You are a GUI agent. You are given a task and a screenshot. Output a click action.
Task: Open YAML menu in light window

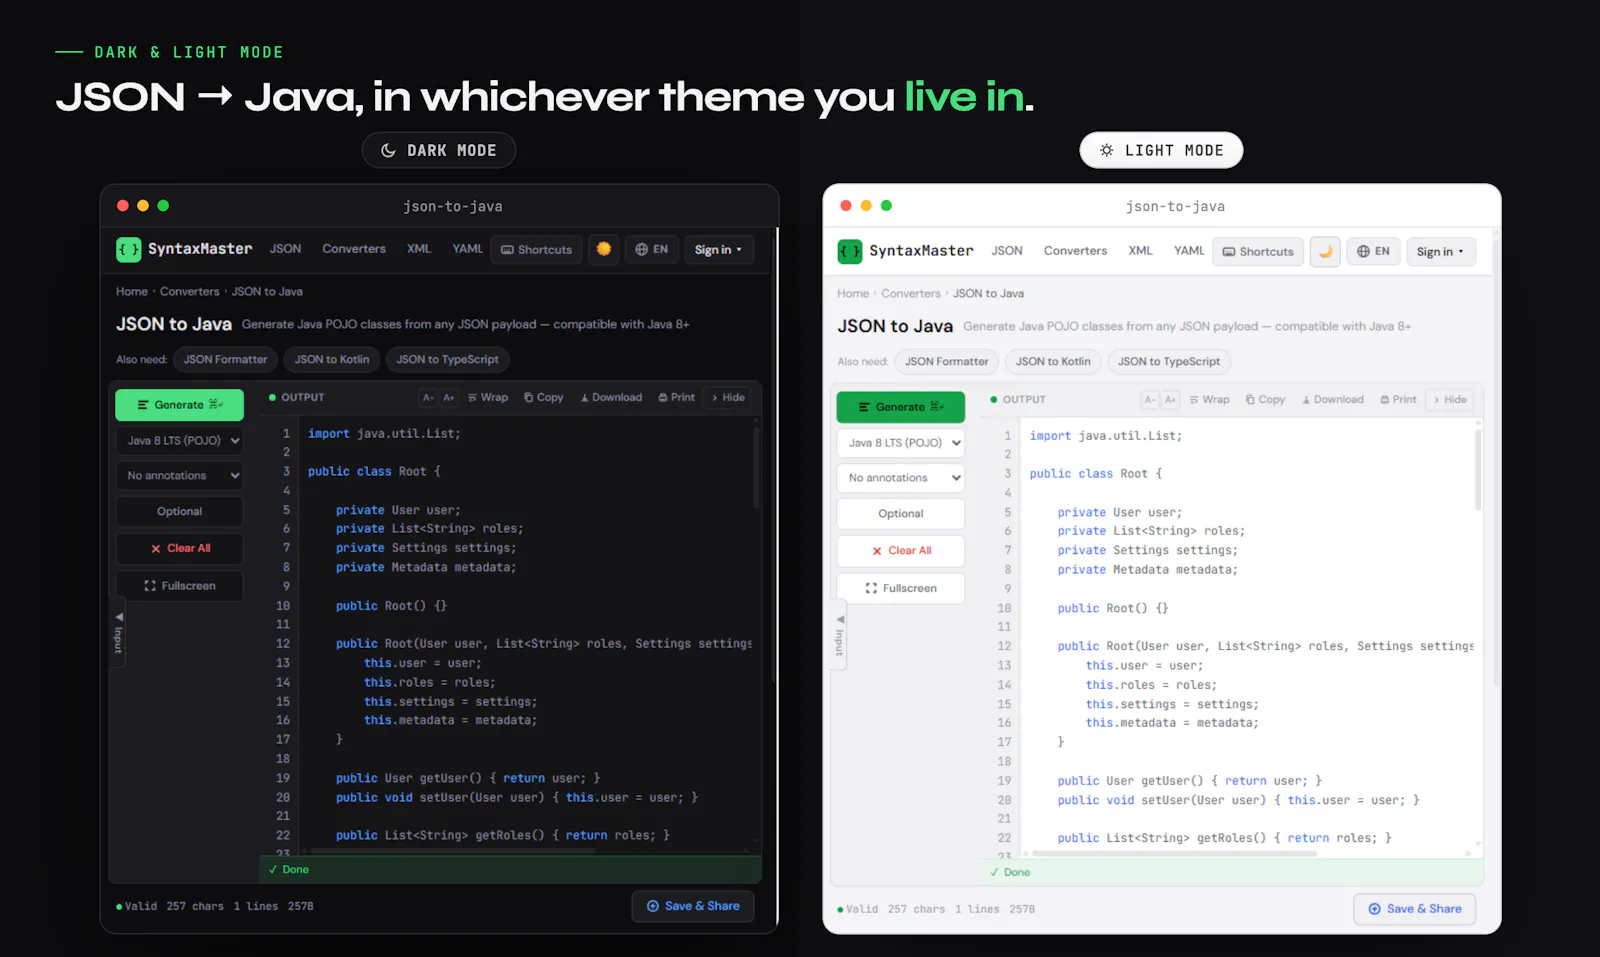(x=1189, y=251)
